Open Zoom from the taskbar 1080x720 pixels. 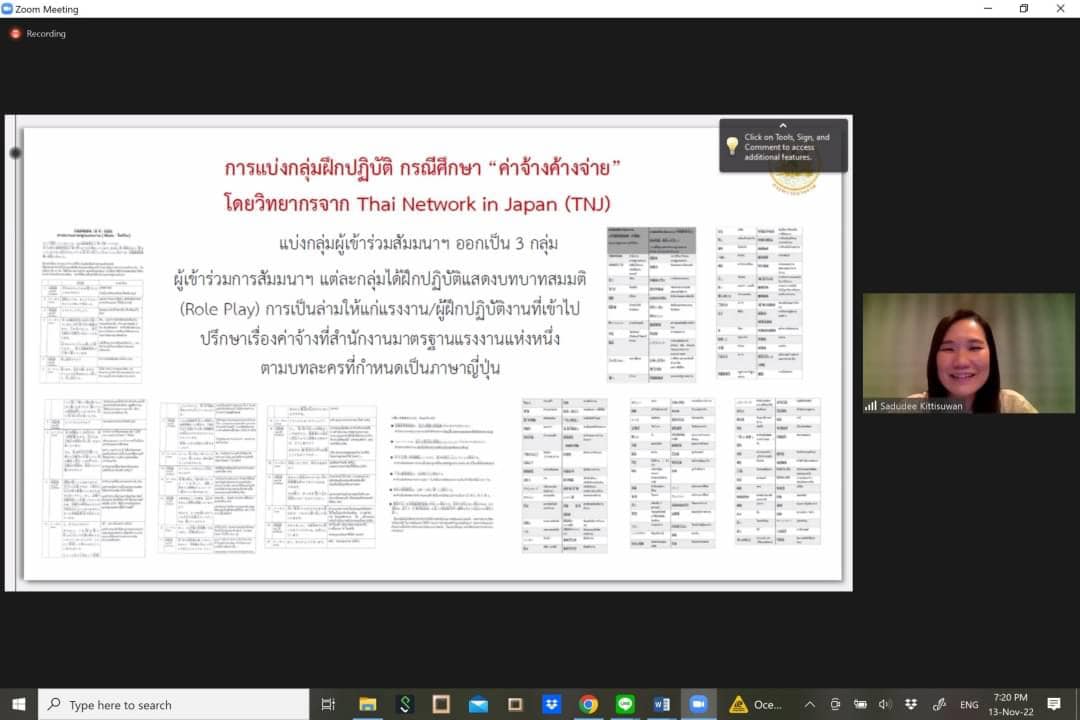[x=698, y=704]
